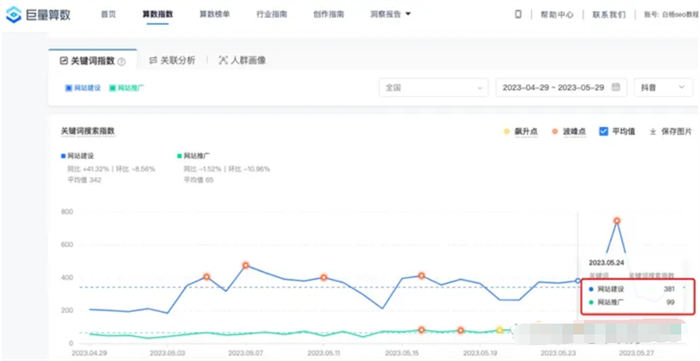
Task: Open the mobile phone icon in header
Action: click(x=518, y=14)
